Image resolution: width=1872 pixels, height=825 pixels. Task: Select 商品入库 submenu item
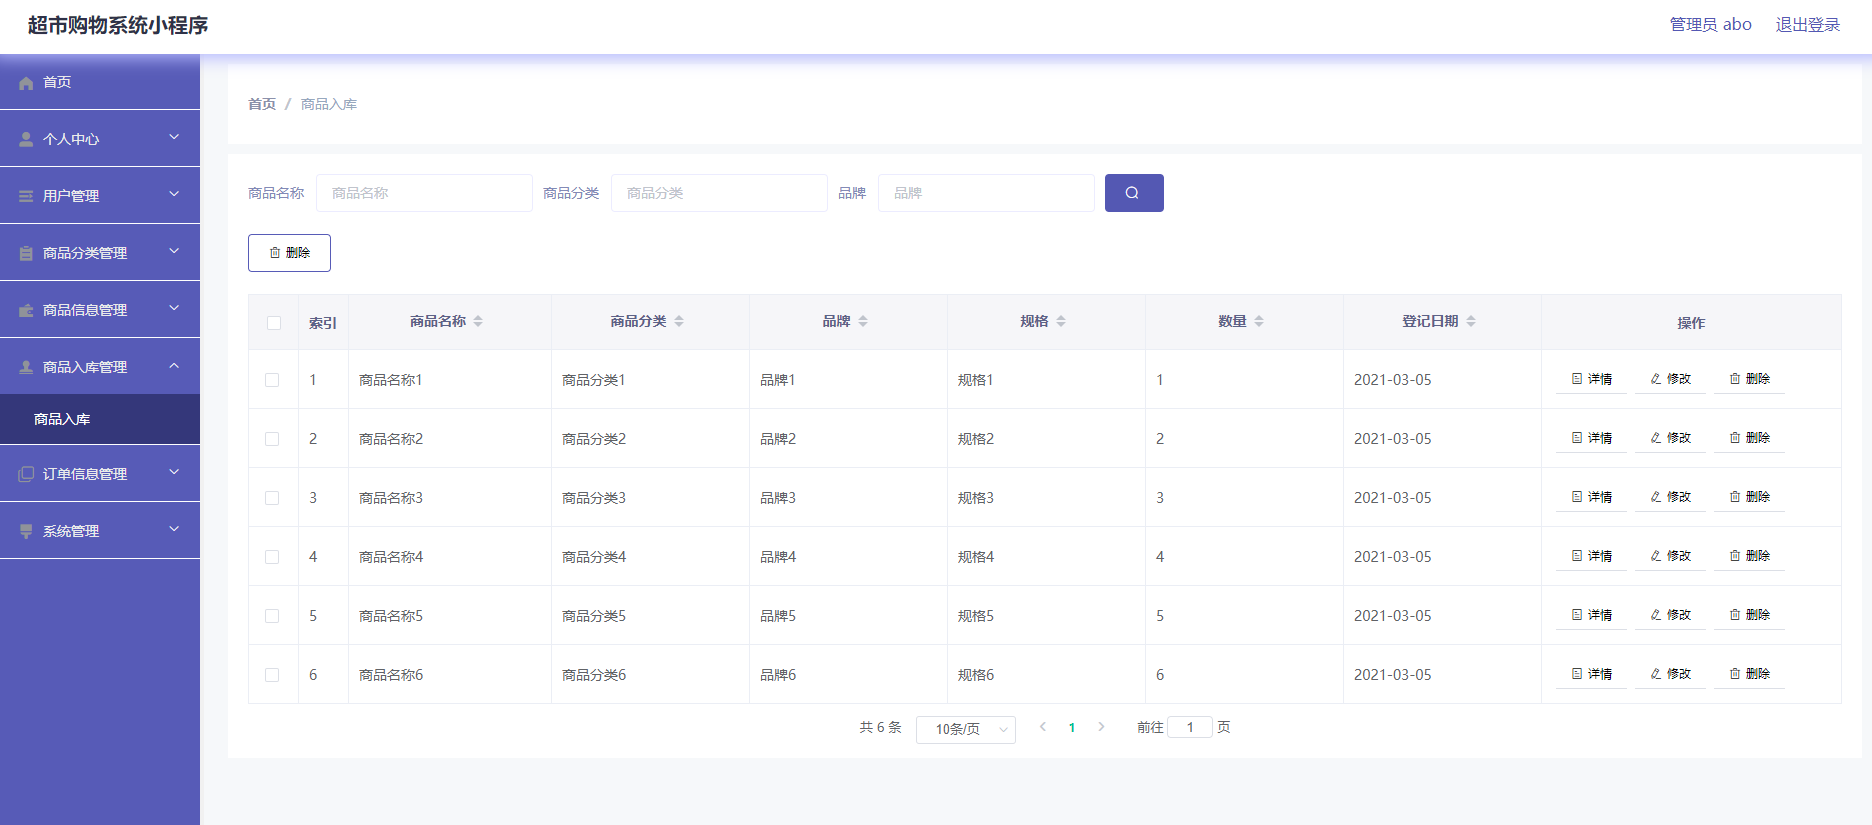(x=62, y=419)
